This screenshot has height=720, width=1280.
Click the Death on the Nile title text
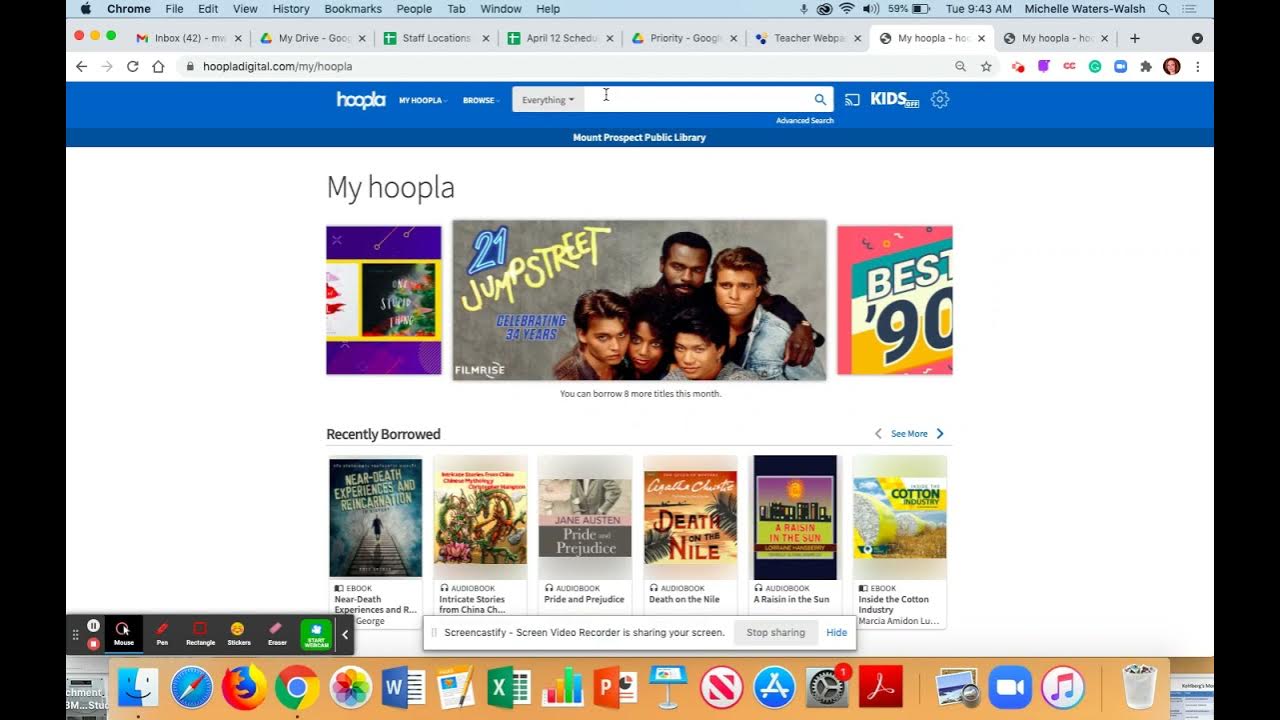tap(684, 600)
